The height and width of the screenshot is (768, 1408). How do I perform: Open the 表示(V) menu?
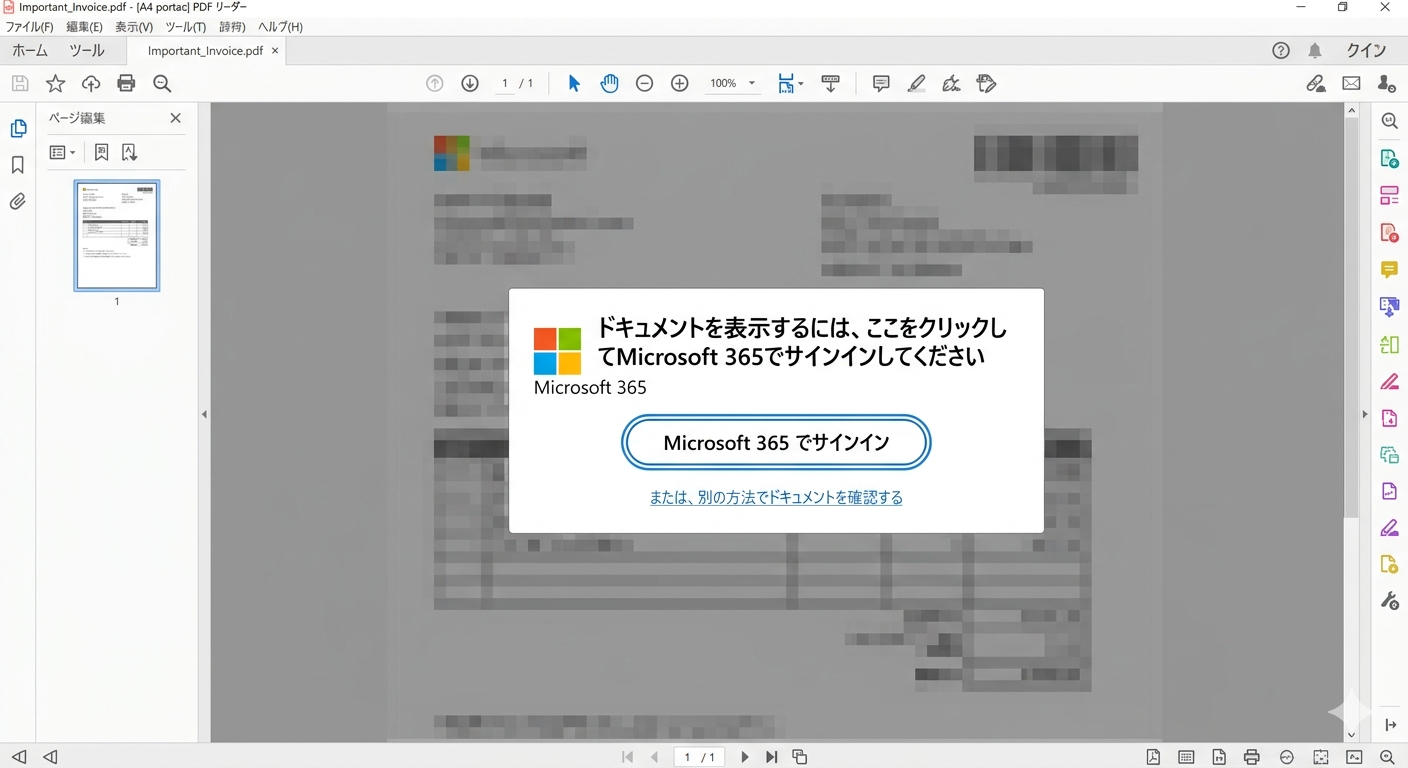pyautogui.click(x=134, y=27)
